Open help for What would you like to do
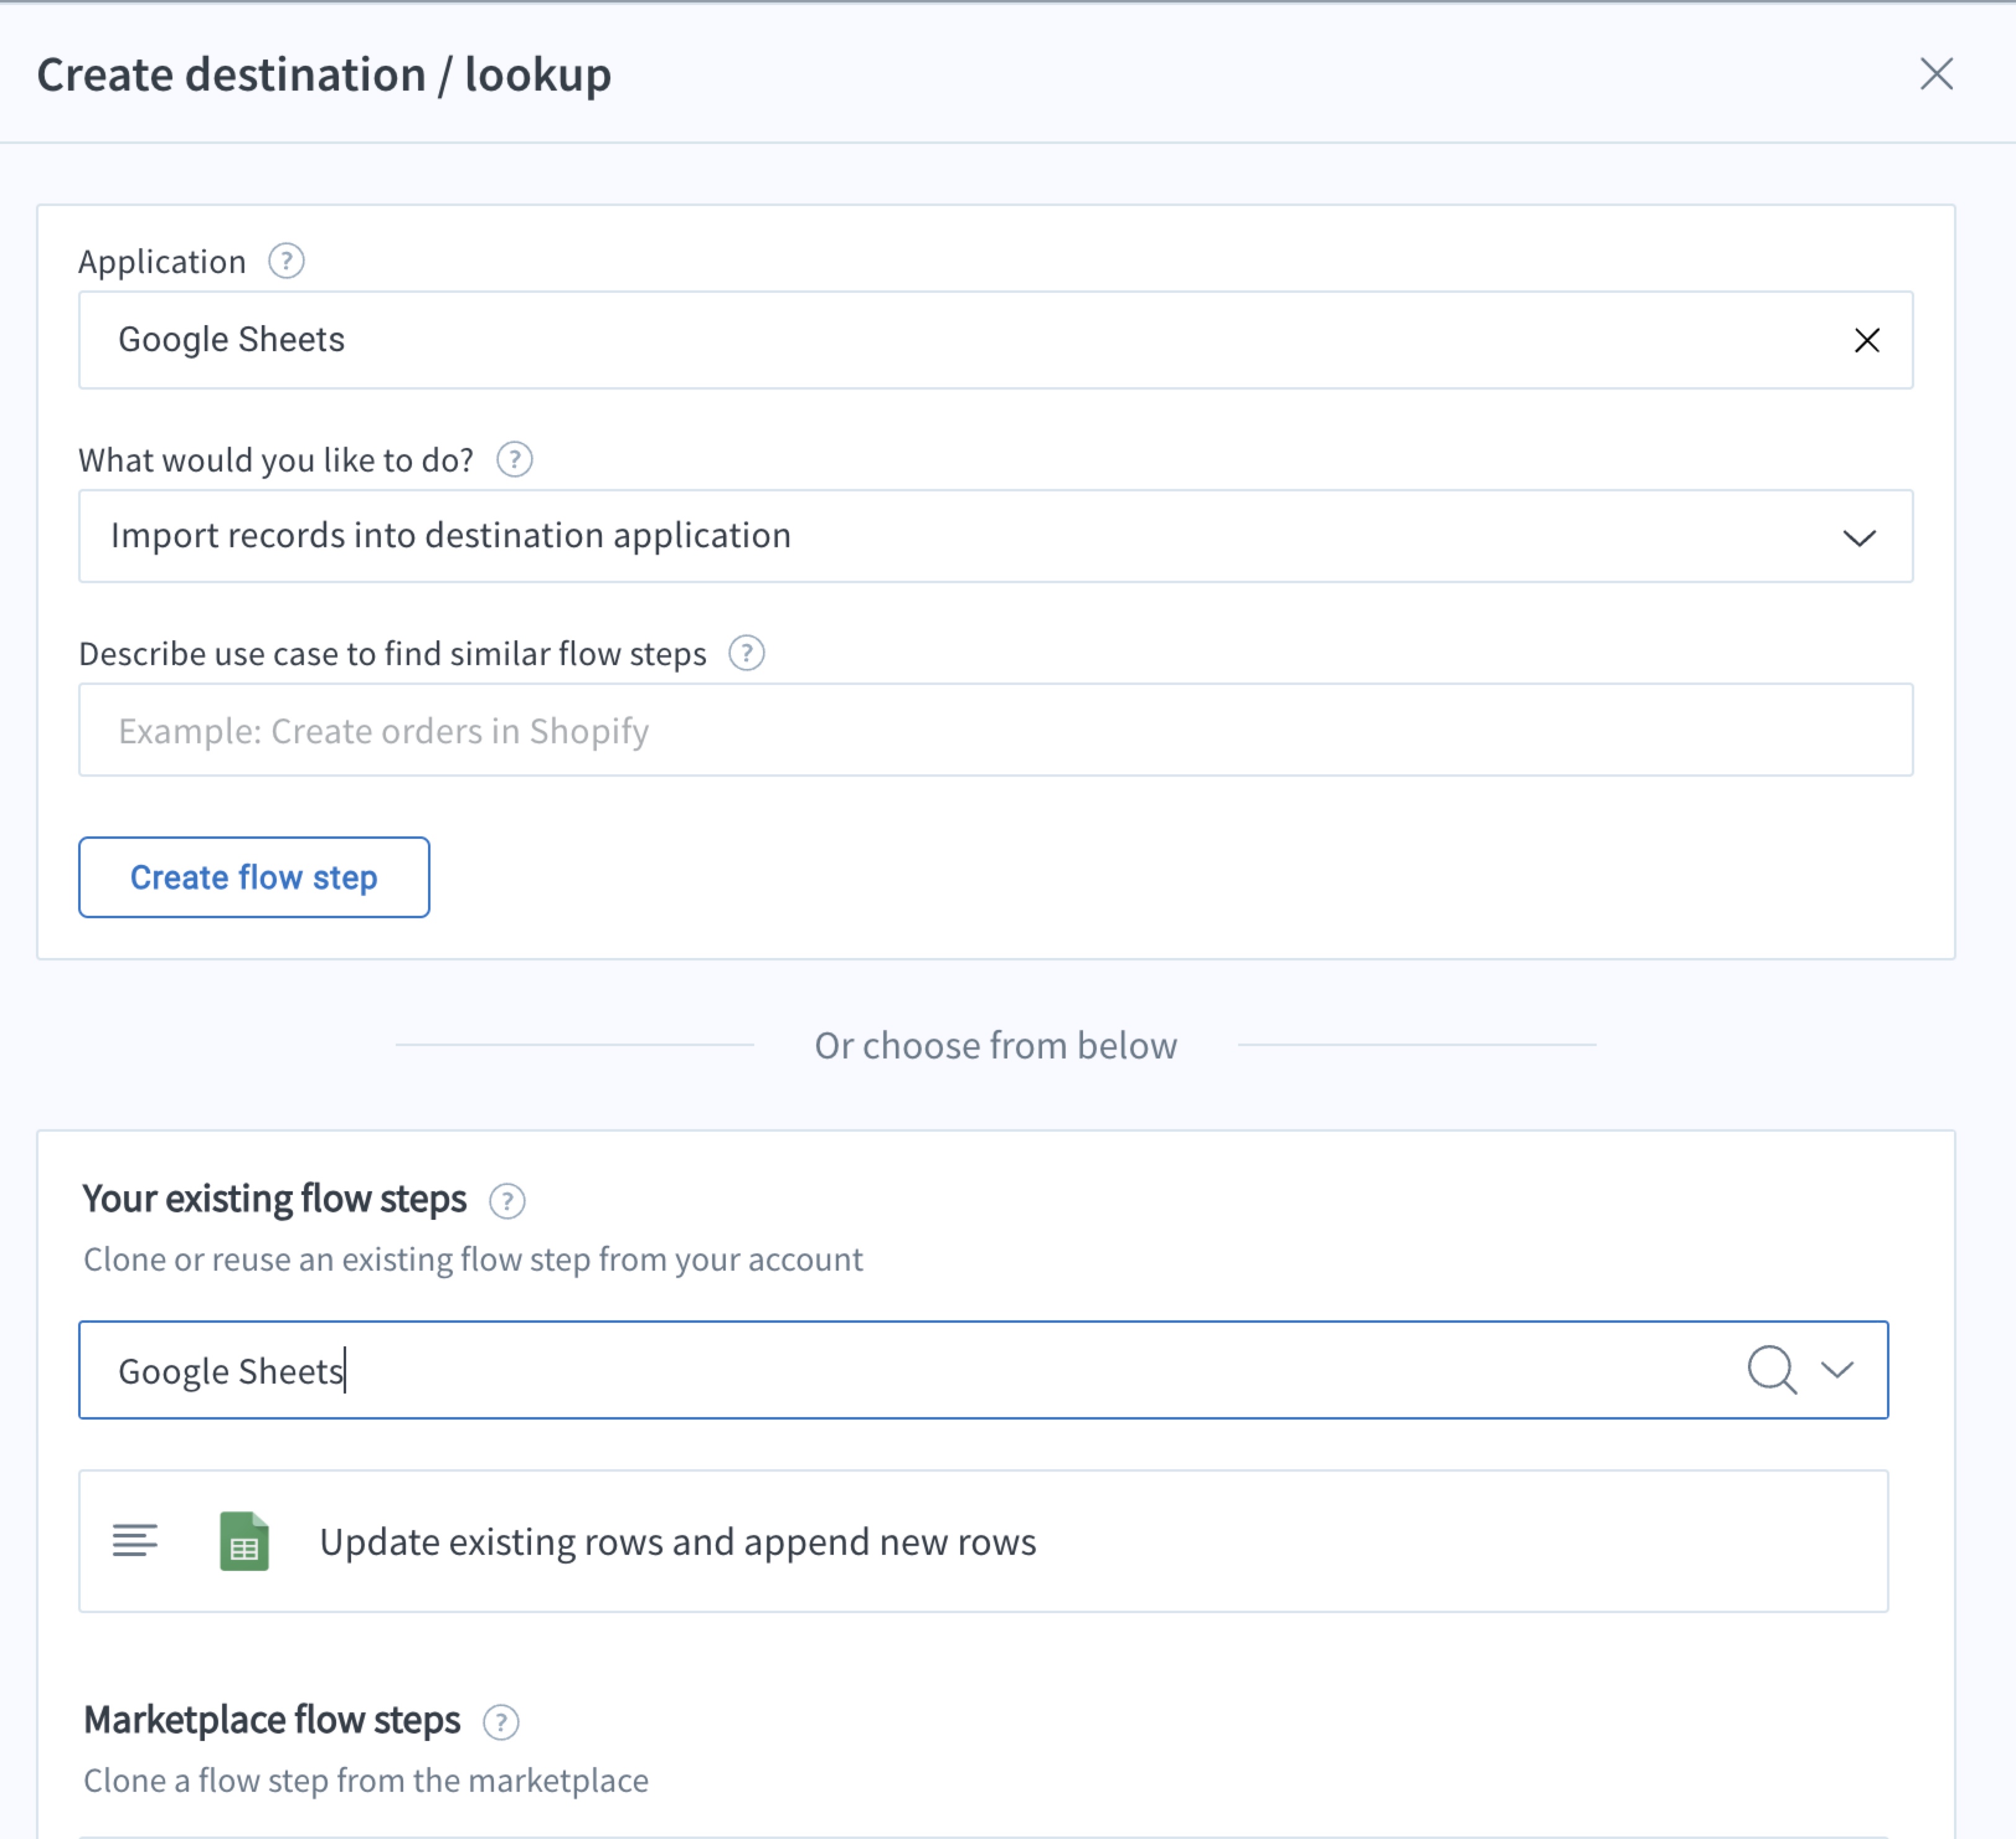The width and height of the screenshot is (2016, 1839). (514, 460)
